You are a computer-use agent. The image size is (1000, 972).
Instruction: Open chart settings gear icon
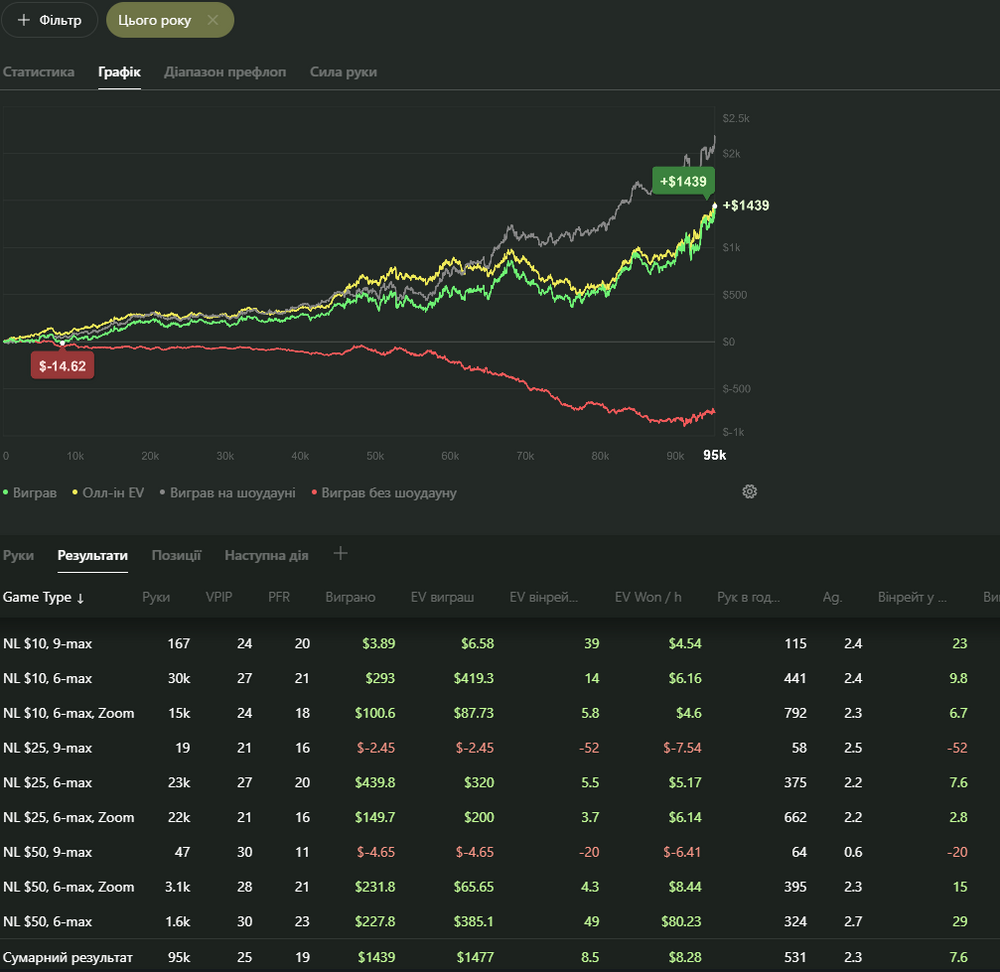[749, 491]
